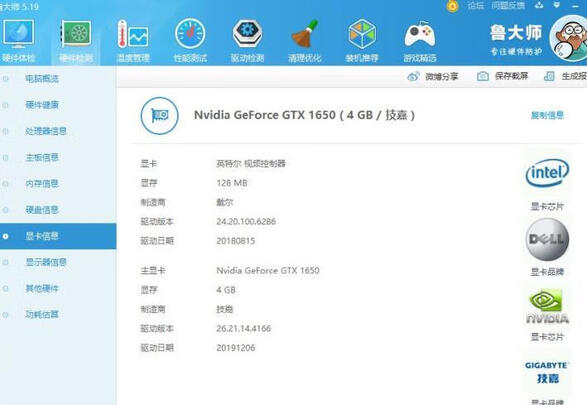
Task: Click the camera icon for 保存截屏
Action: [483, 76]
